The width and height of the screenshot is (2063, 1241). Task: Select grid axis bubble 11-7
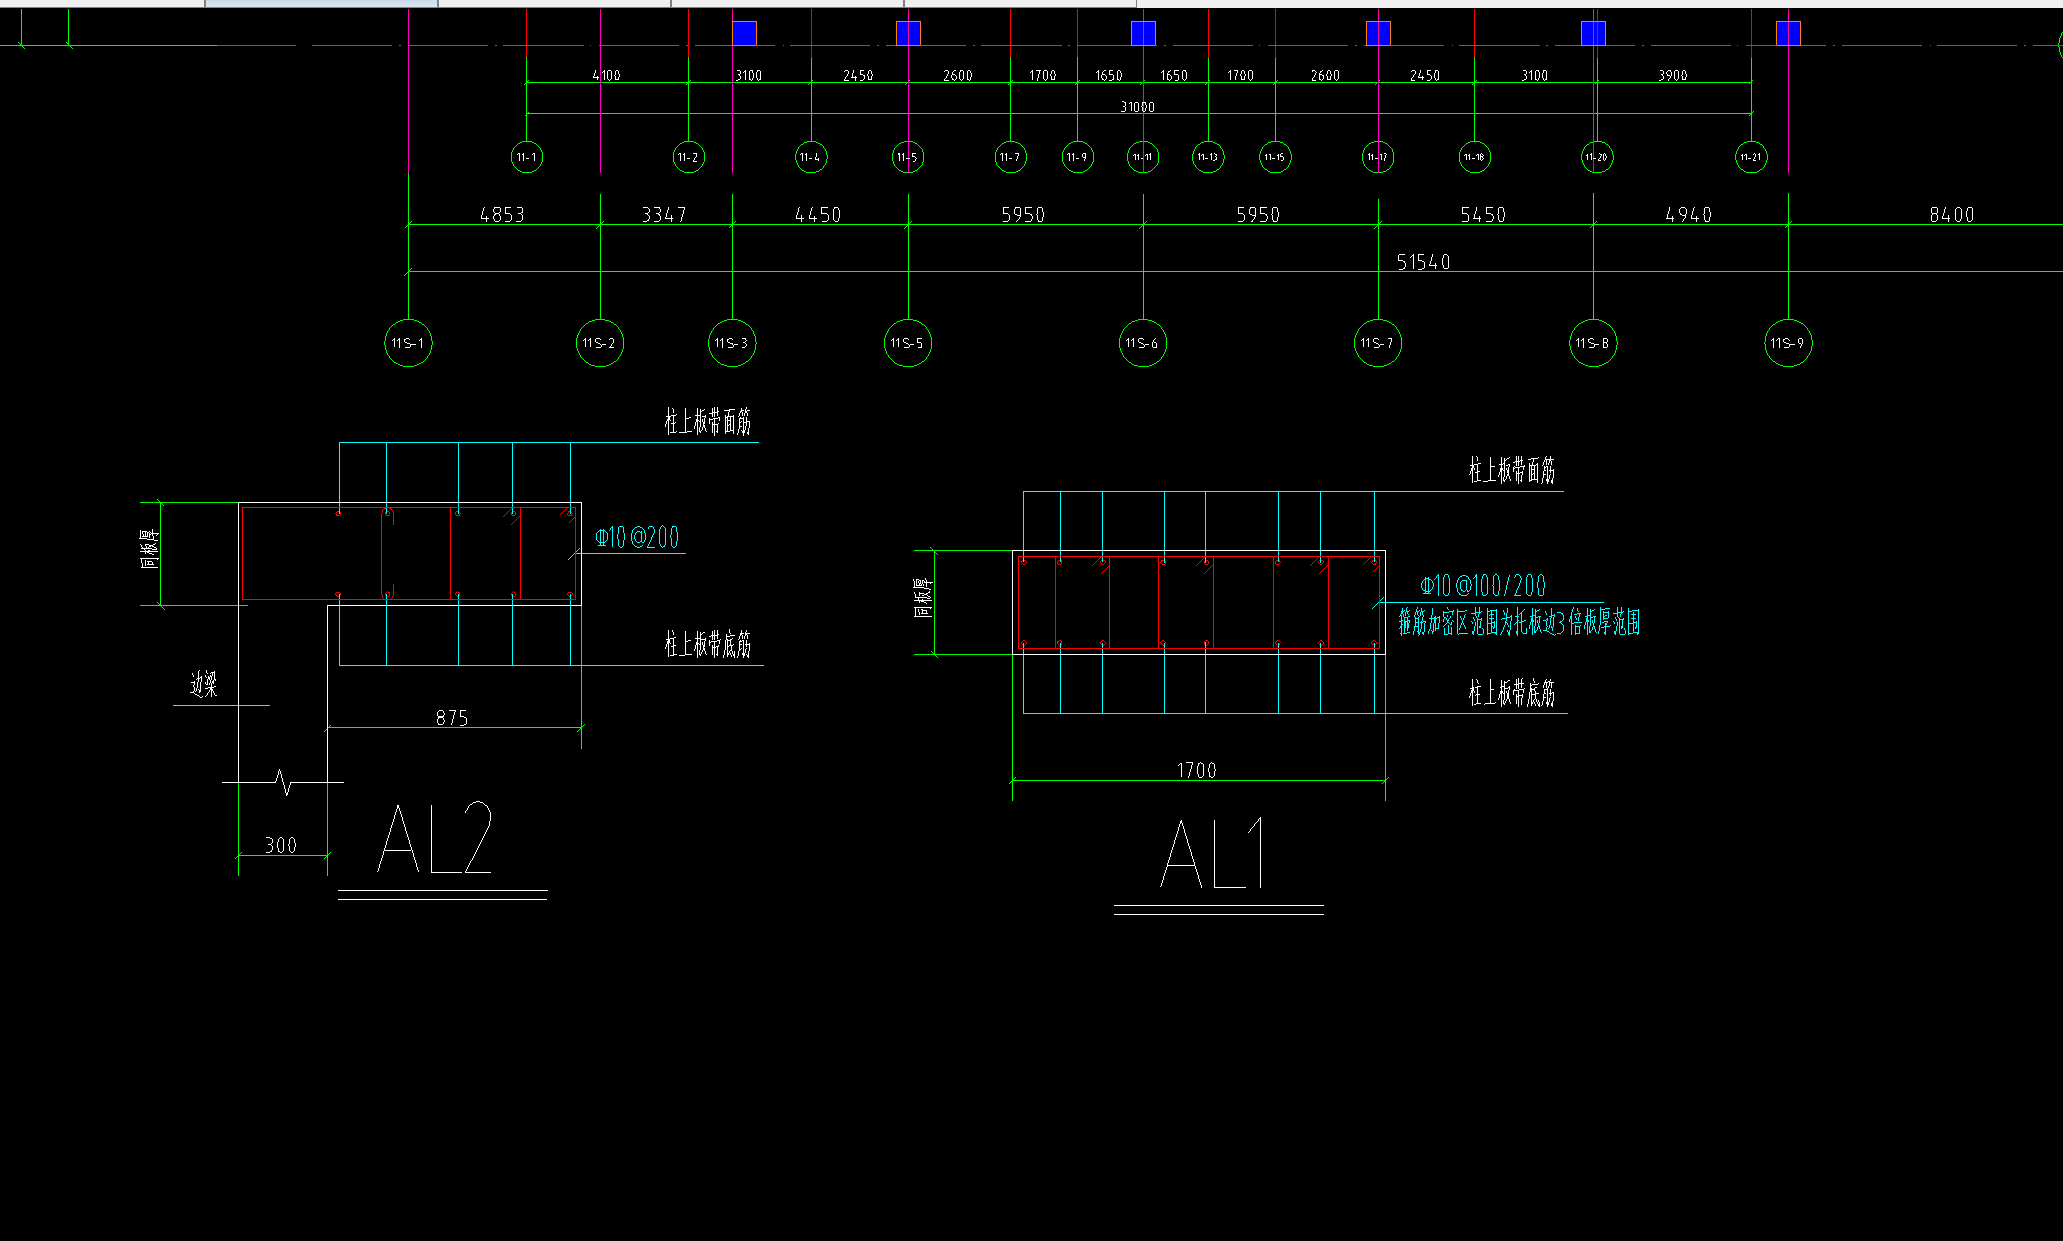point(1010,157)
